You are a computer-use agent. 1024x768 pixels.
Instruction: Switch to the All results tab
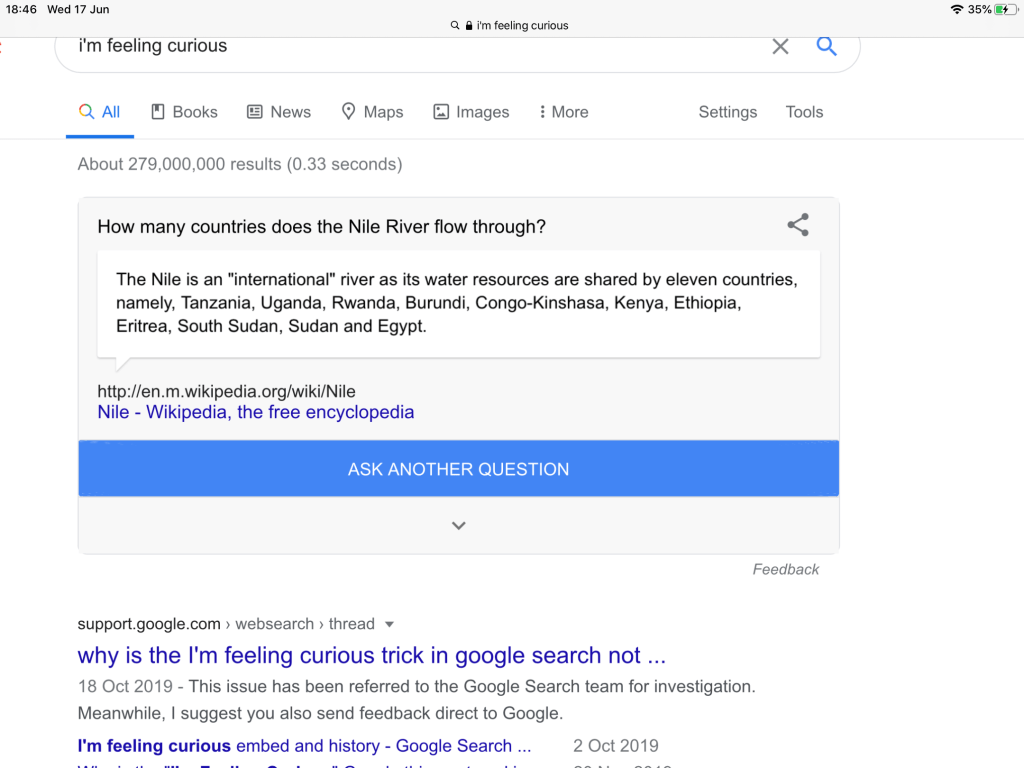pyautogui.click(x=100, y=112)
